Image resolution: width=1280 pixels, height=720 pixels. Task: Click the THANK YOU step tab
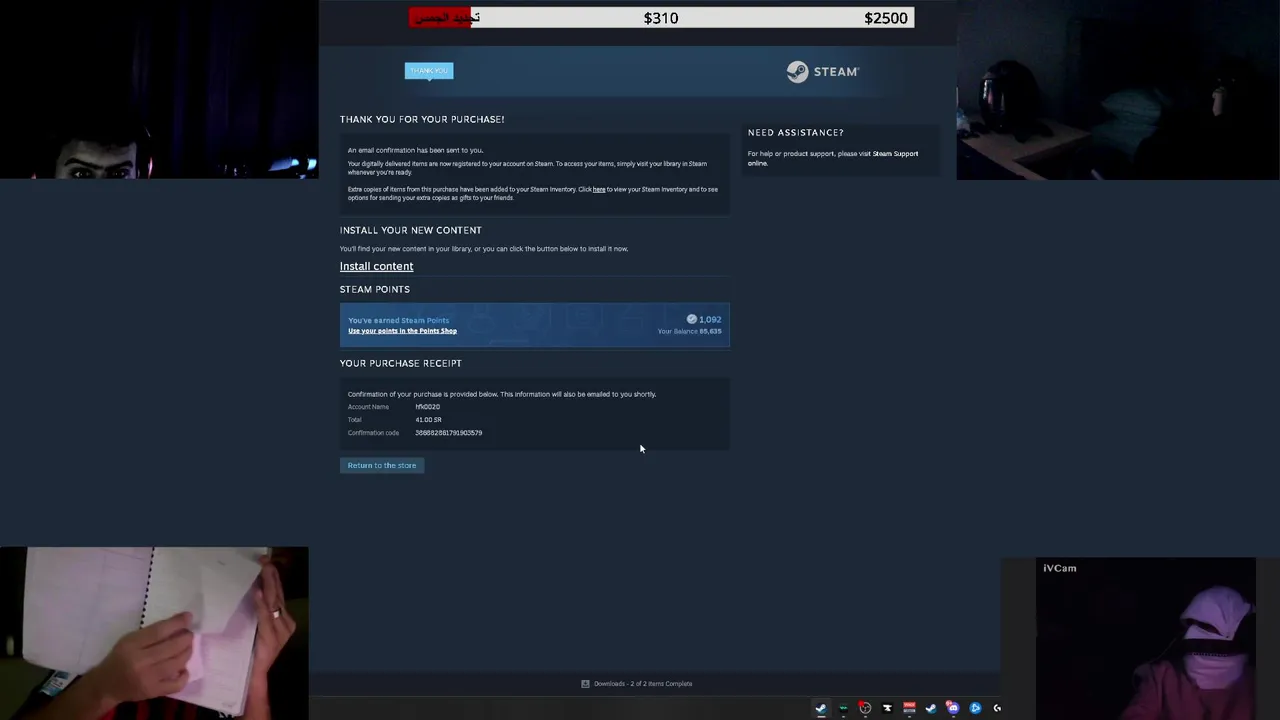pos(429,70)
